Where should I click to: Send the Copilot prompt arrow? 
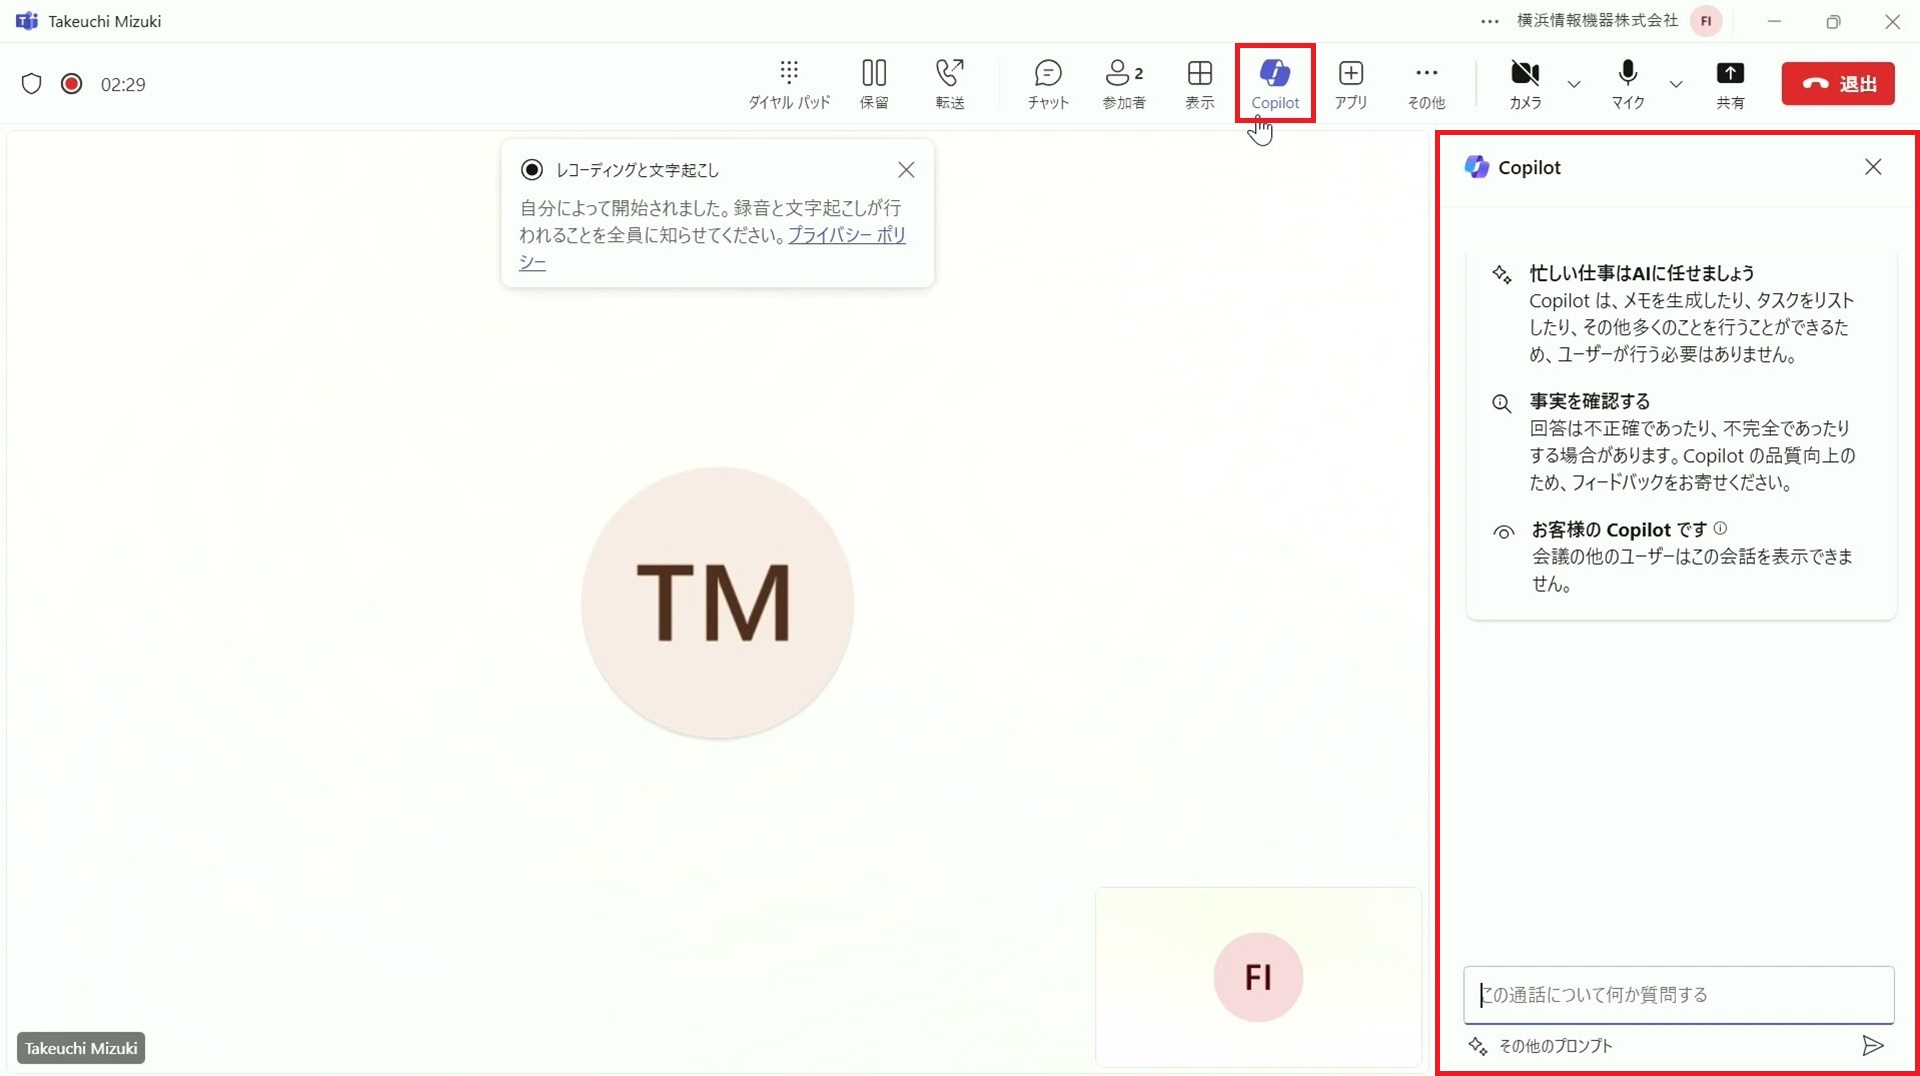1873,1046
